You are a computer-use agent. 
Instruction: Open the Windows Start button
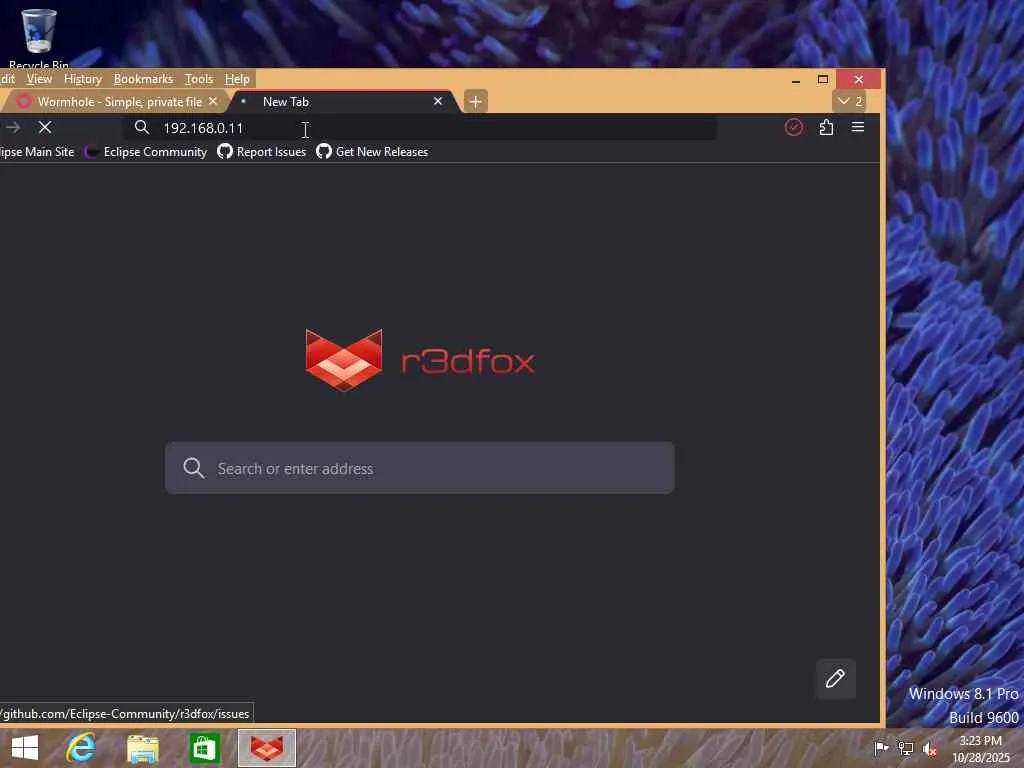click(25, 748)
